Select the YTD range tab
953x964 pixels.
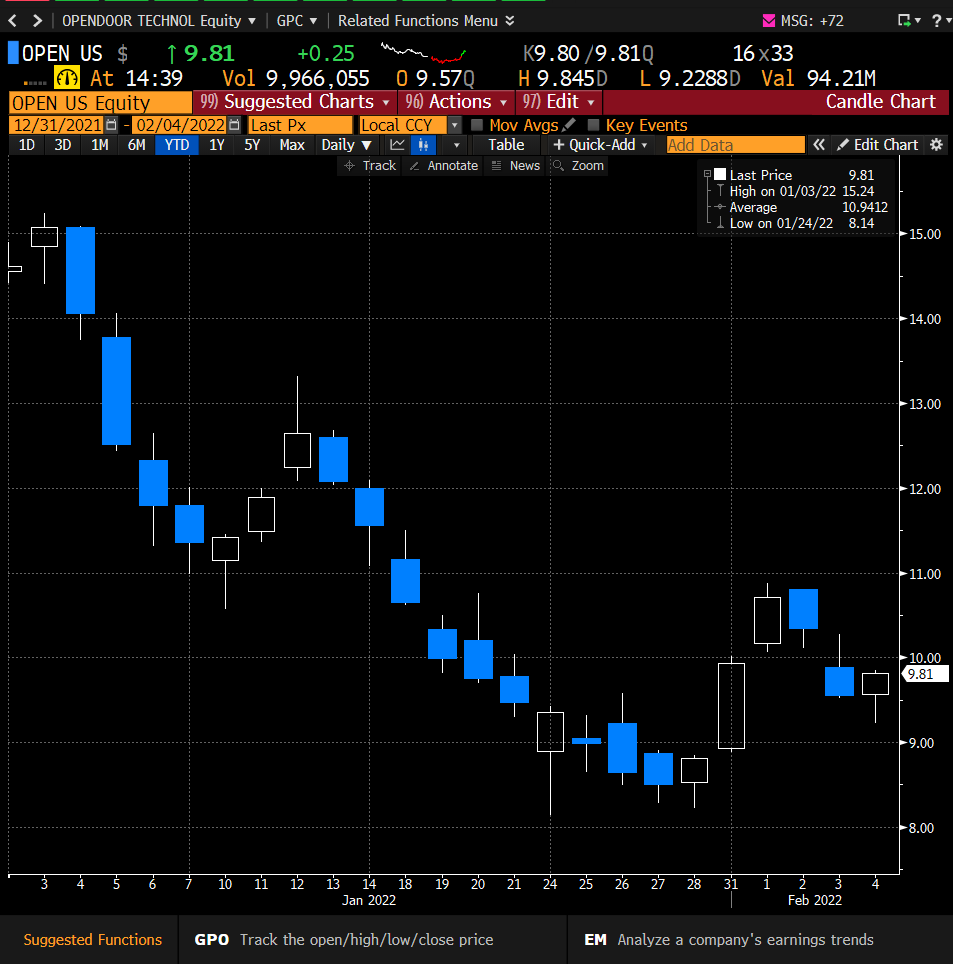pyautogui.click(x=176, y=145)
